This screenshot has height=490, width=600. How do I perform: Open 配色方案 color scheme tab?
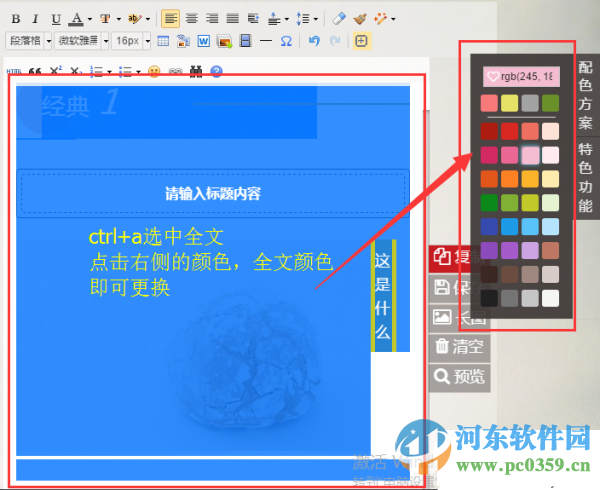tap(586, 95)
